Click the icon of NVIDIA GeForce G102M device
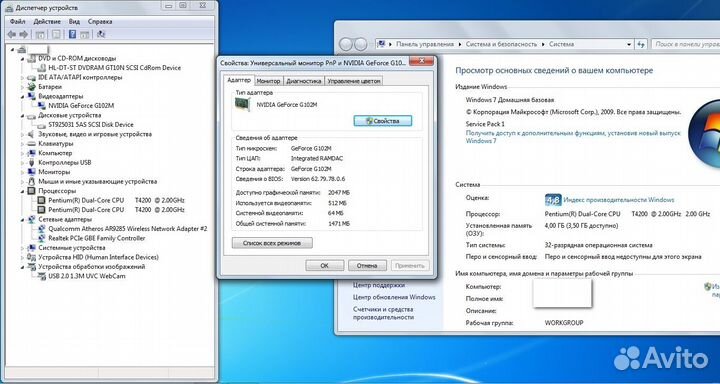 [x=41, y=106]
